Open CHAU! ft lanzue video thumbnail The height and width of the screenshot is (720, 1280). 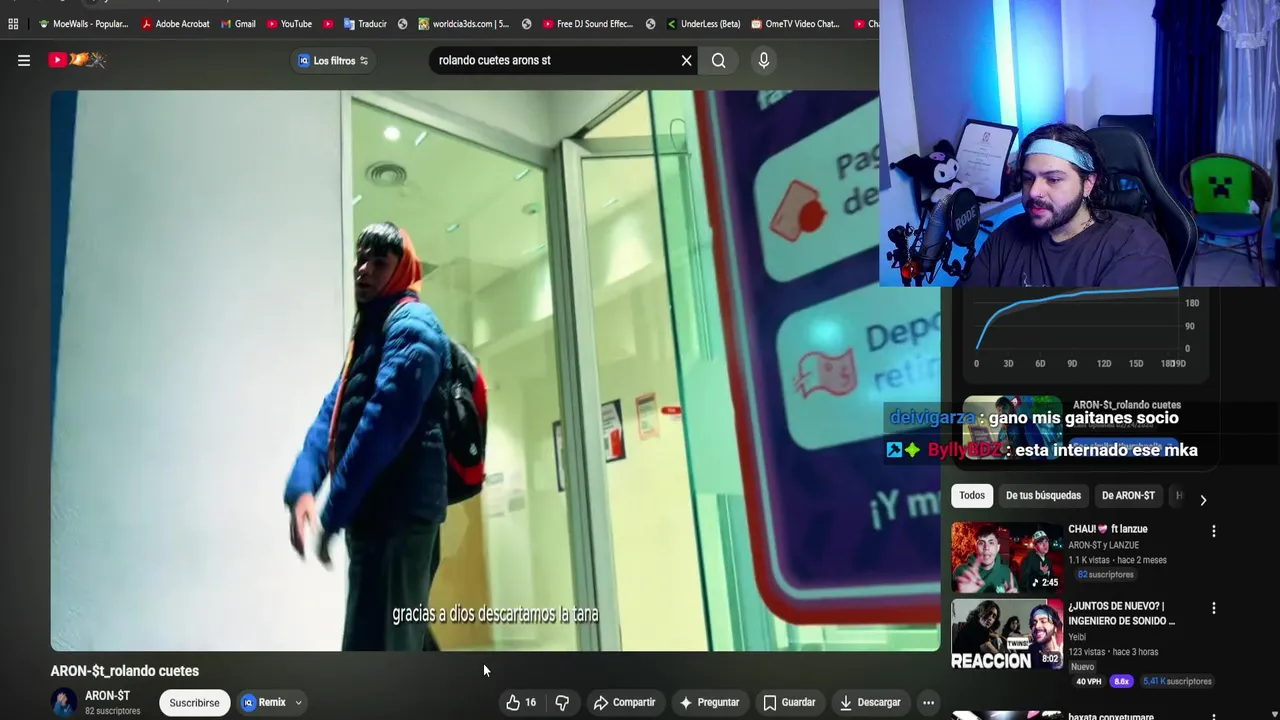1007,558
